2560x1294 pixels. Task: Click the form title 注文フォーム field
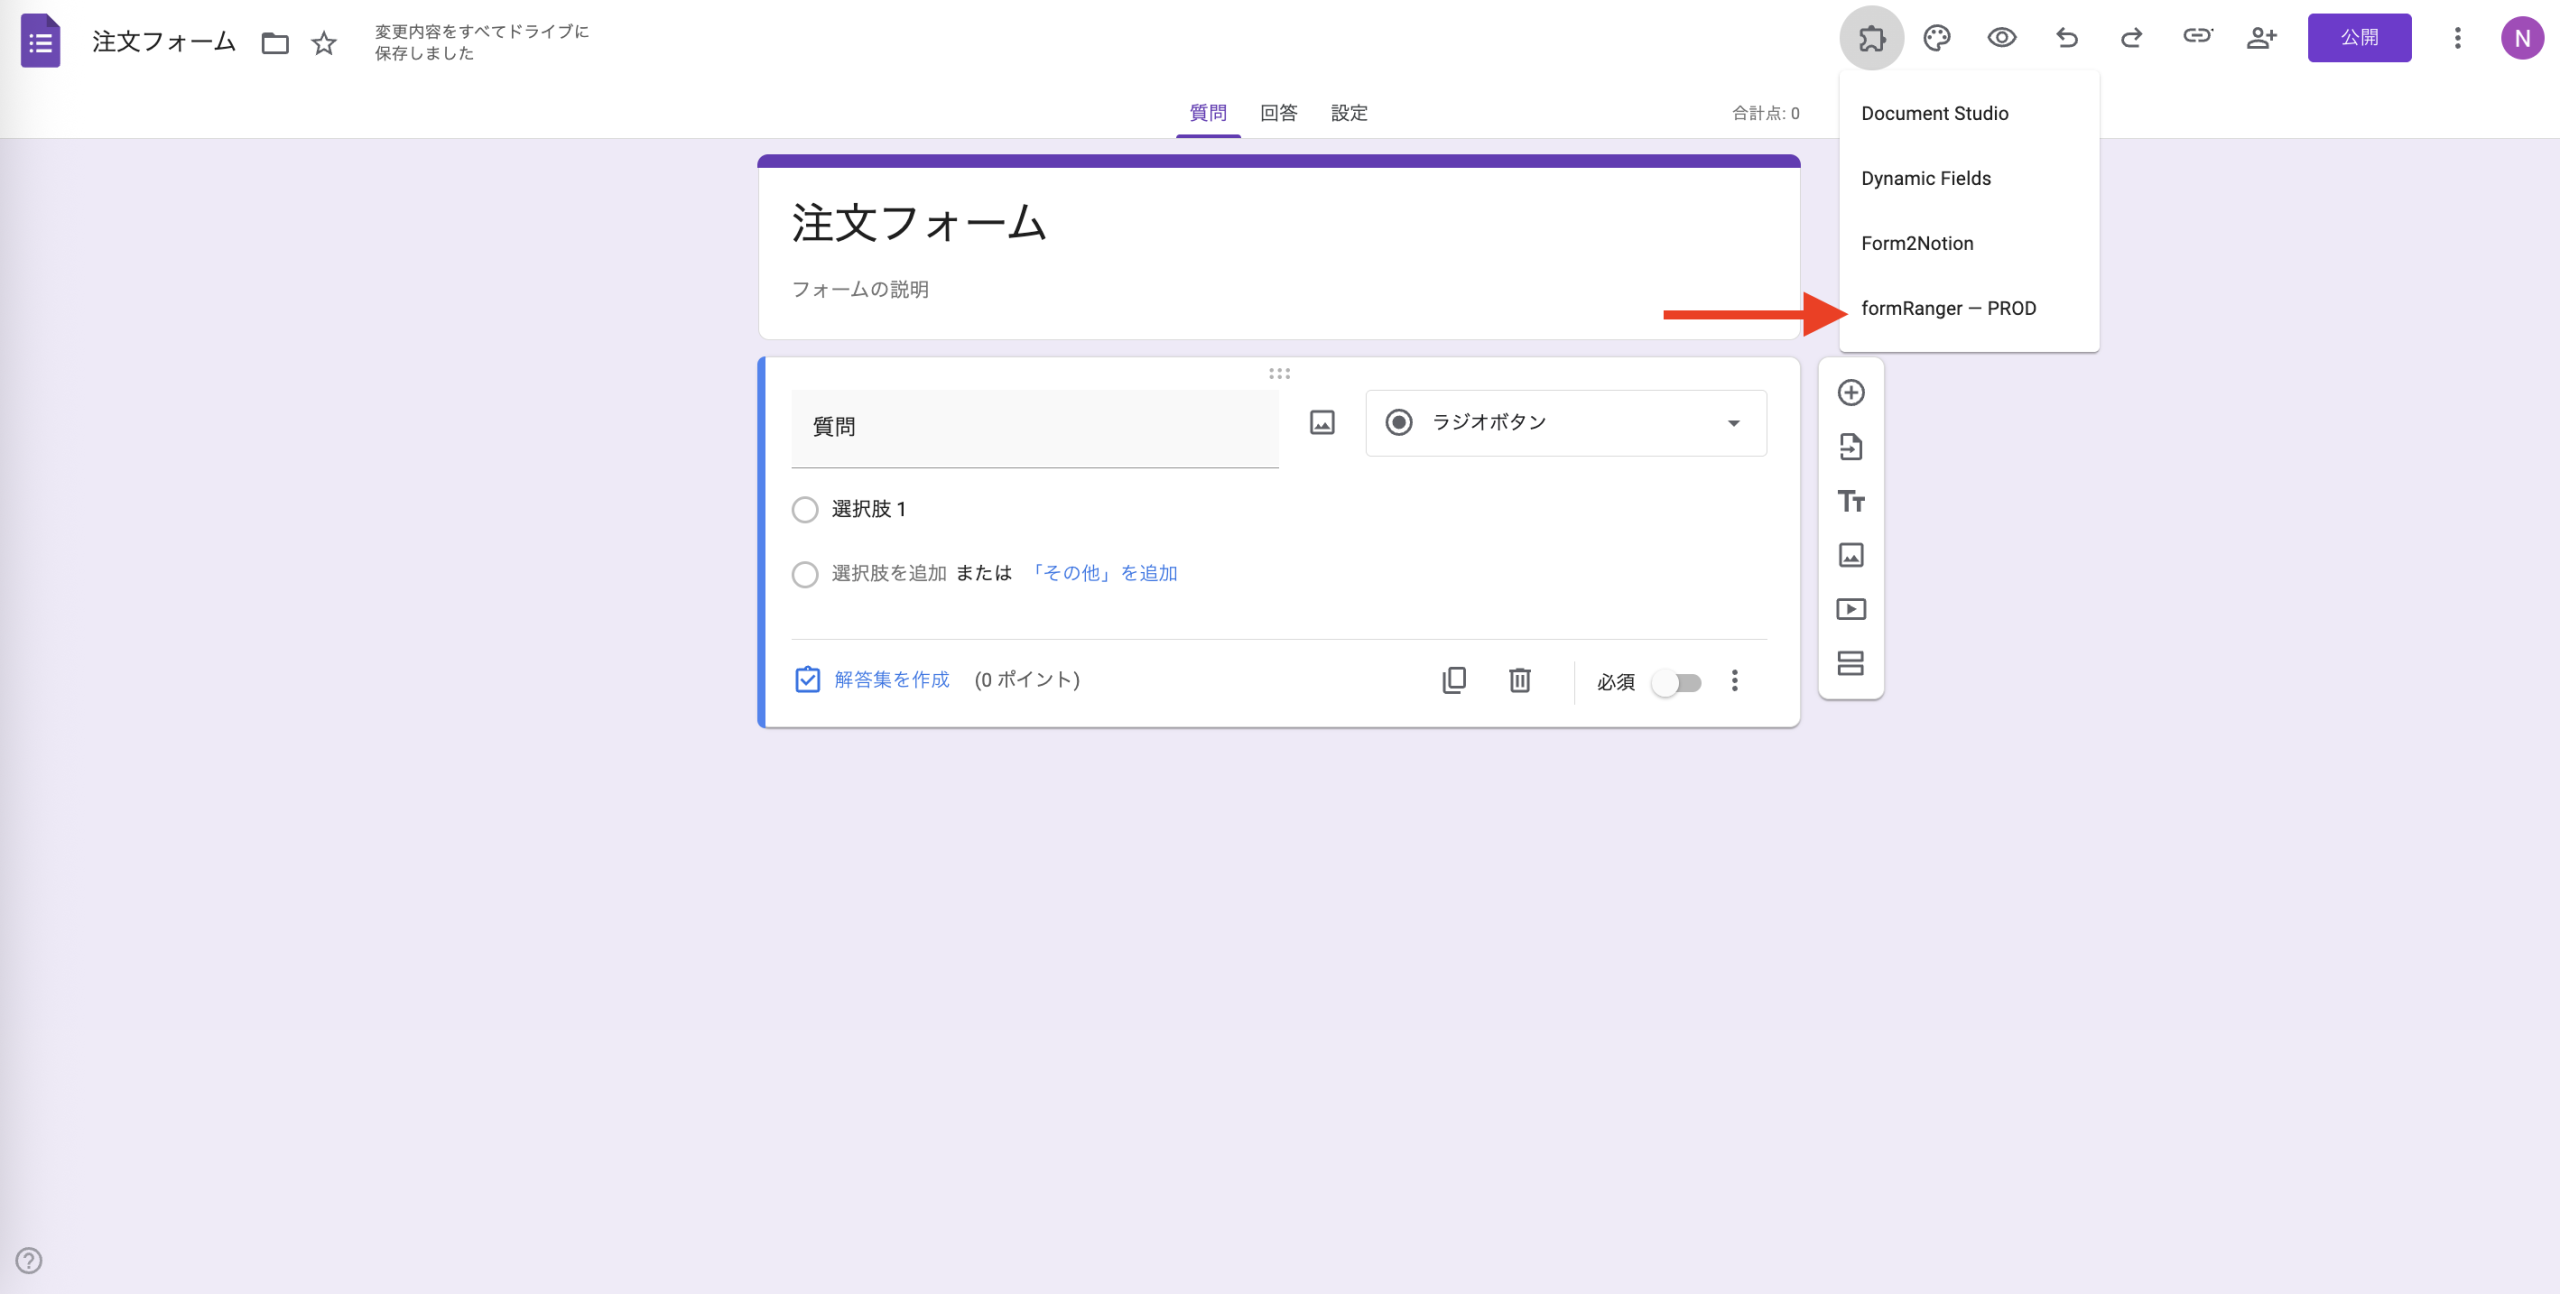coord(919,223)
